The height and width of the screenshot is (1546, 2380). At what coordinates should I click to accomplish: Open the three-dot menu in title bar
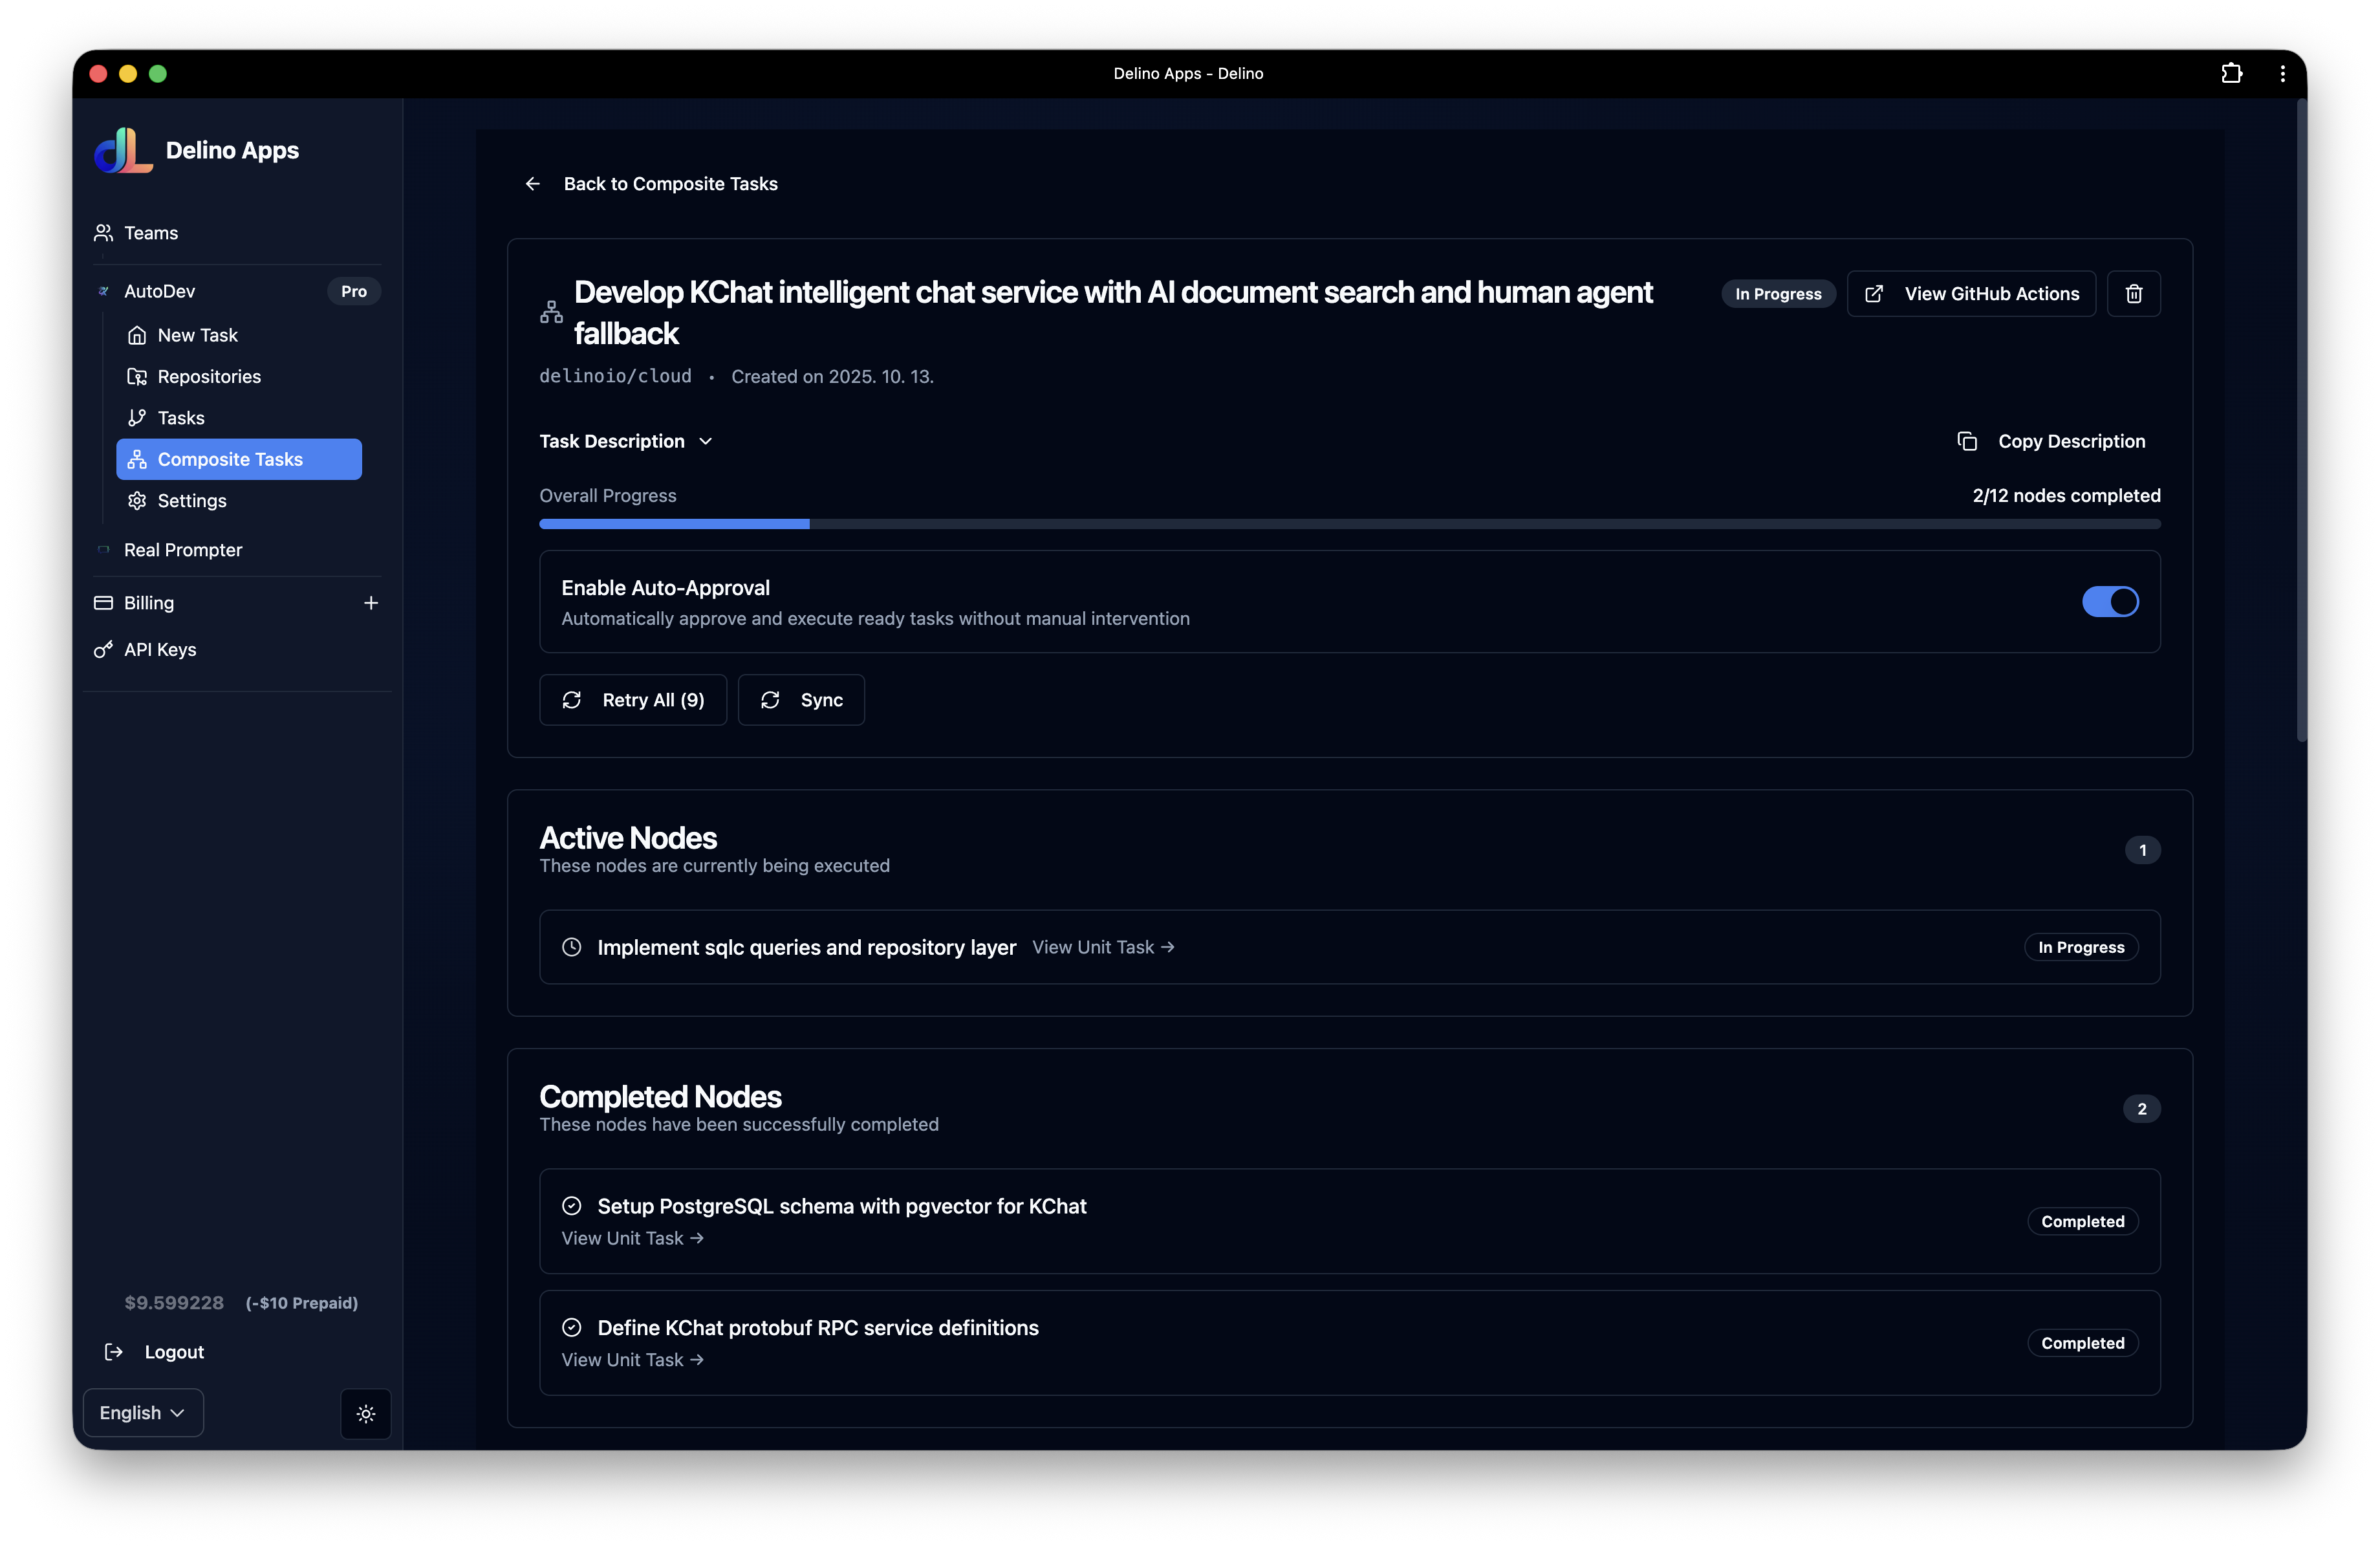2282,73
